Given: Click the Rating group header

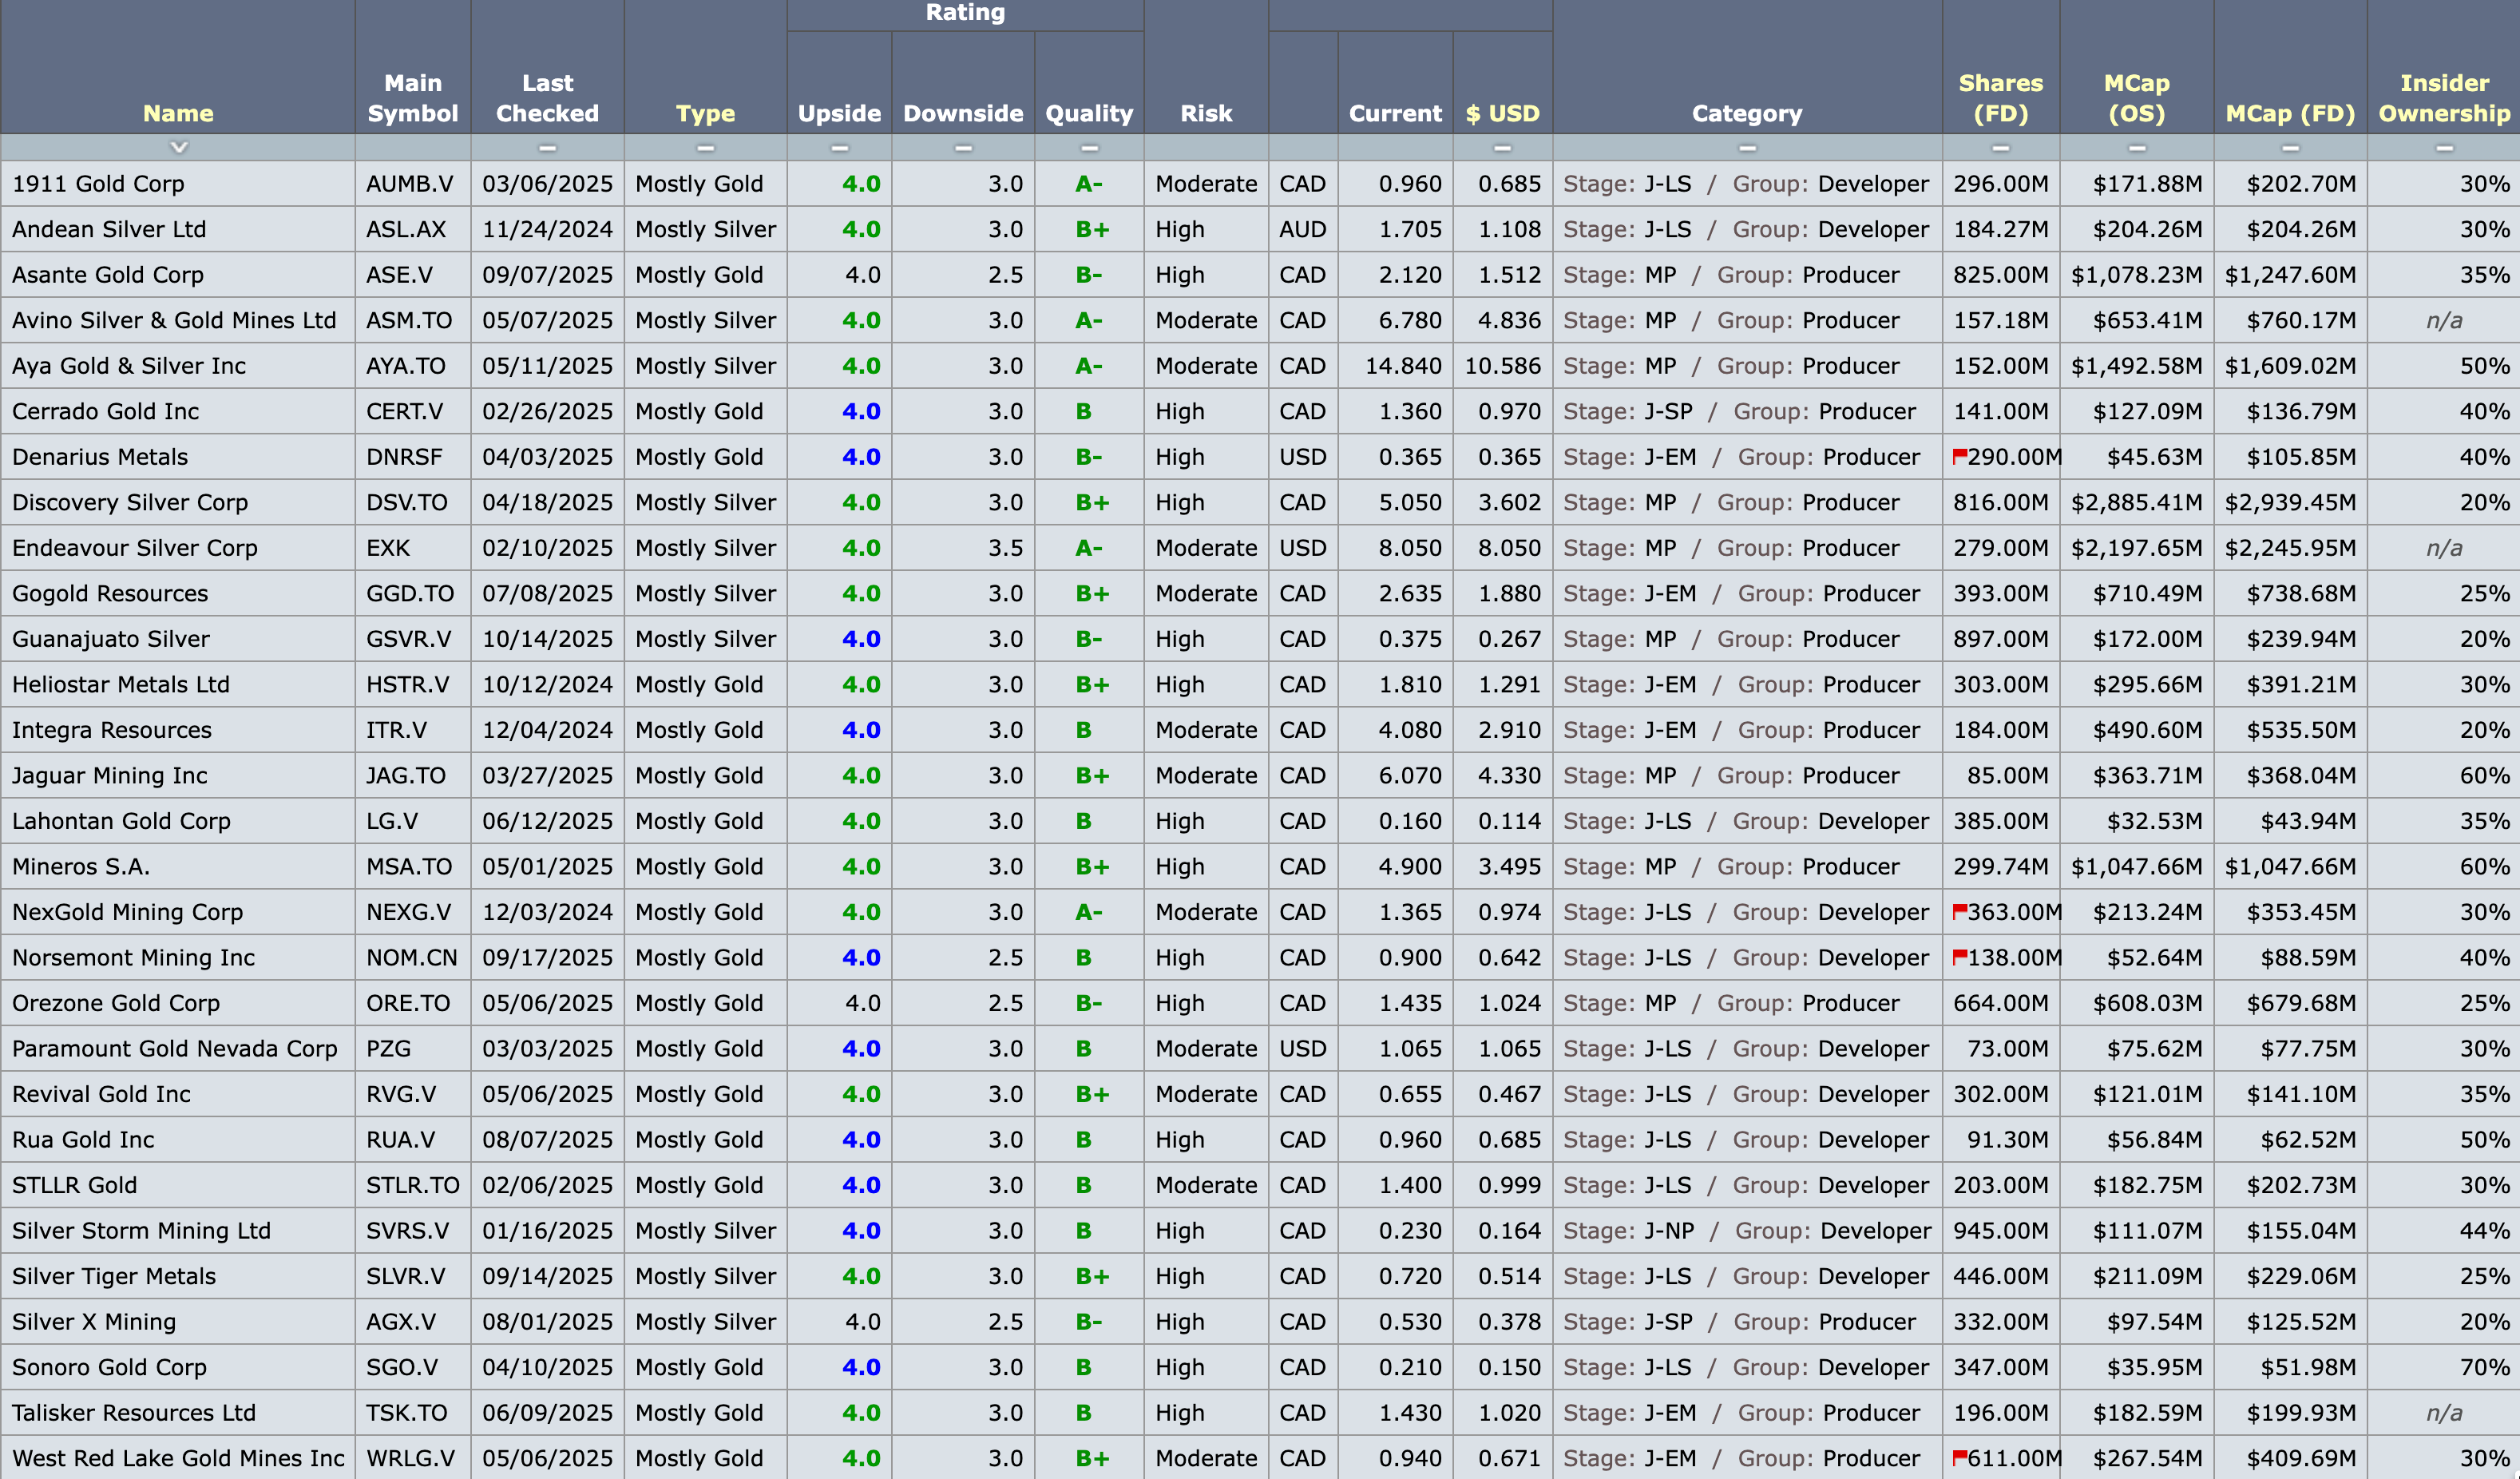Looking at the screenshot, I should [965, 13].
